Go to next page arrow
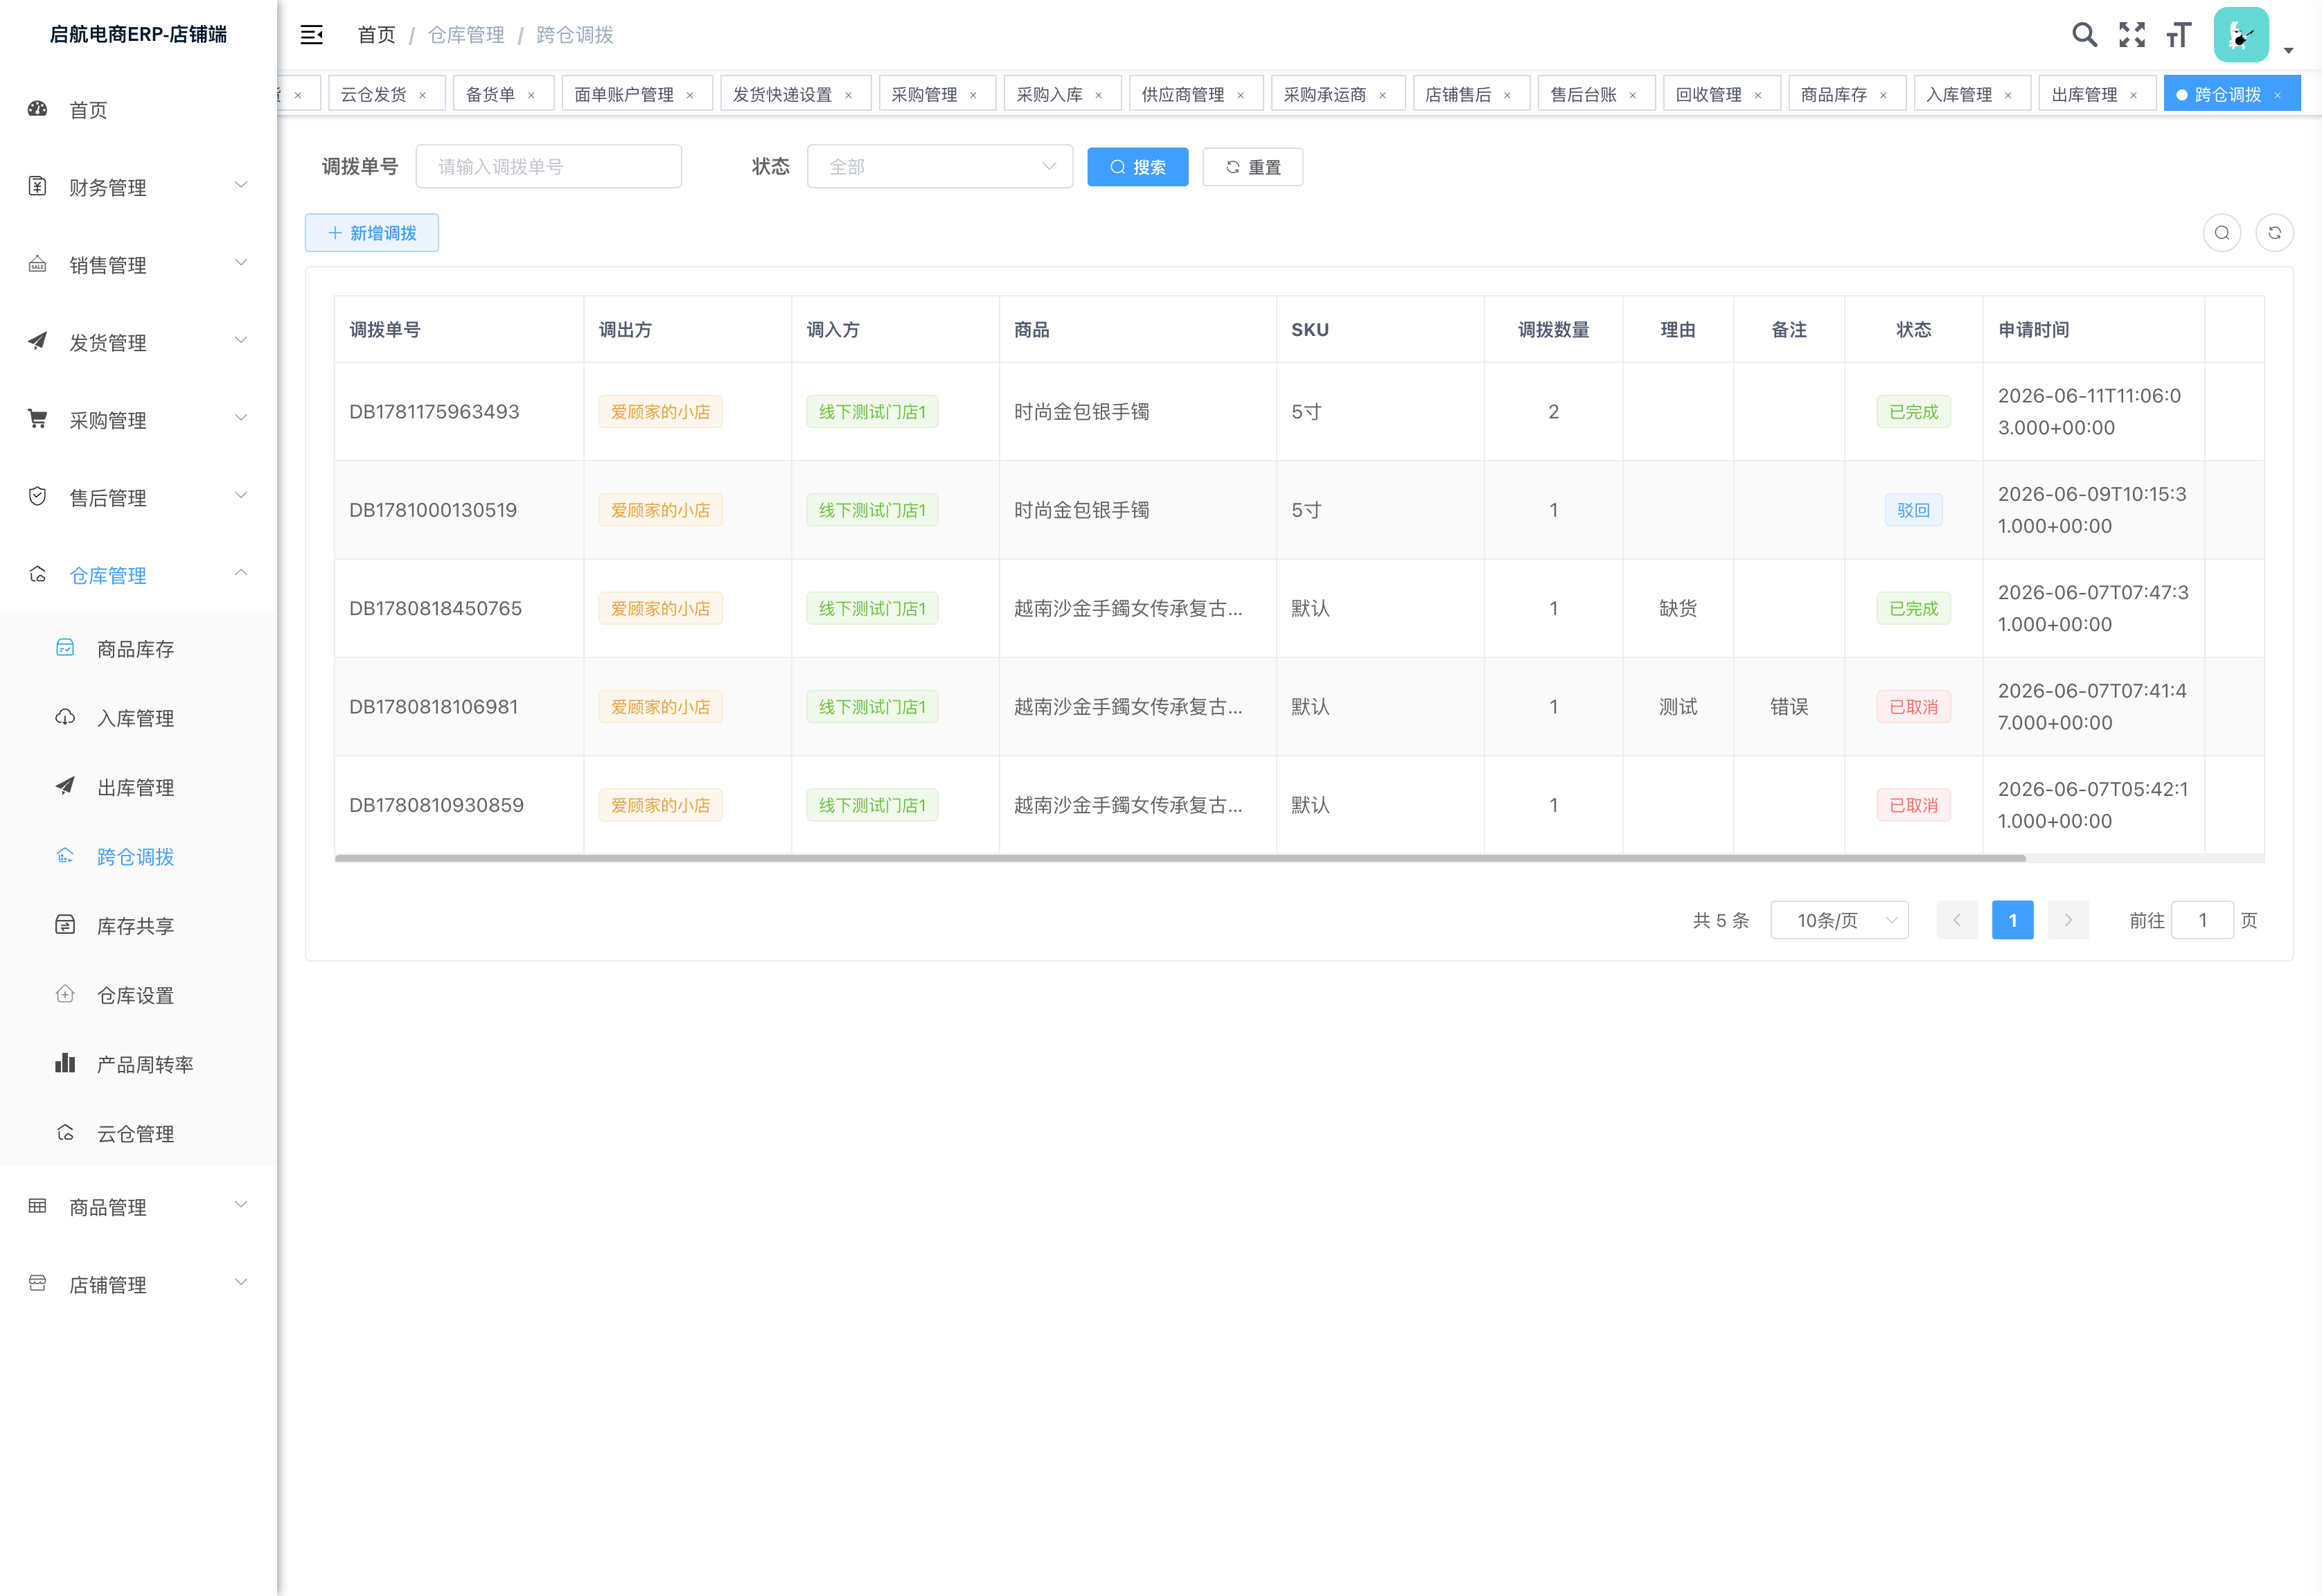The height and width of the screenshot is (1596, 2322). coord(2068,920)
